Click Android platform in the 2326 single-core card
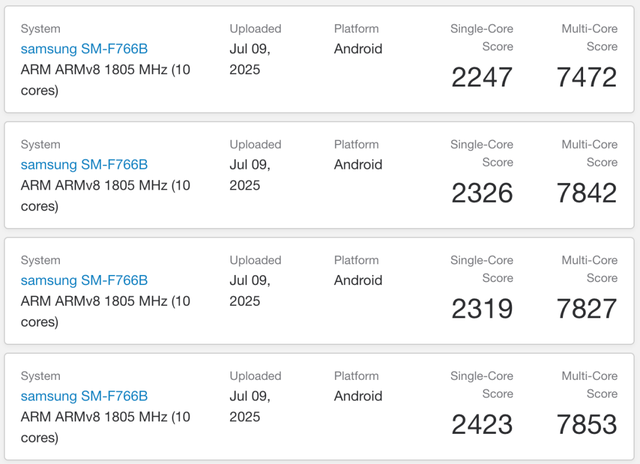 coord(358,165)
